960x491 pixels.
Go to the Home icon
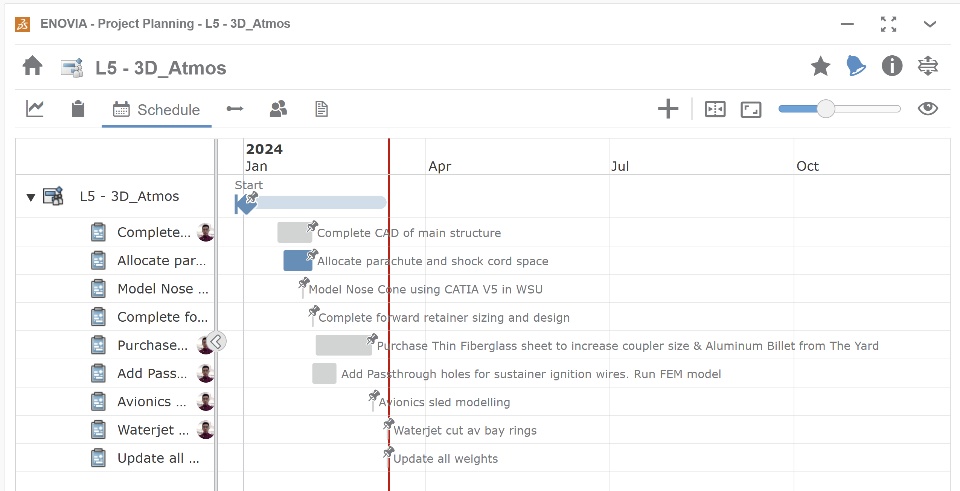pyautogui.click(x=32, y=66)
